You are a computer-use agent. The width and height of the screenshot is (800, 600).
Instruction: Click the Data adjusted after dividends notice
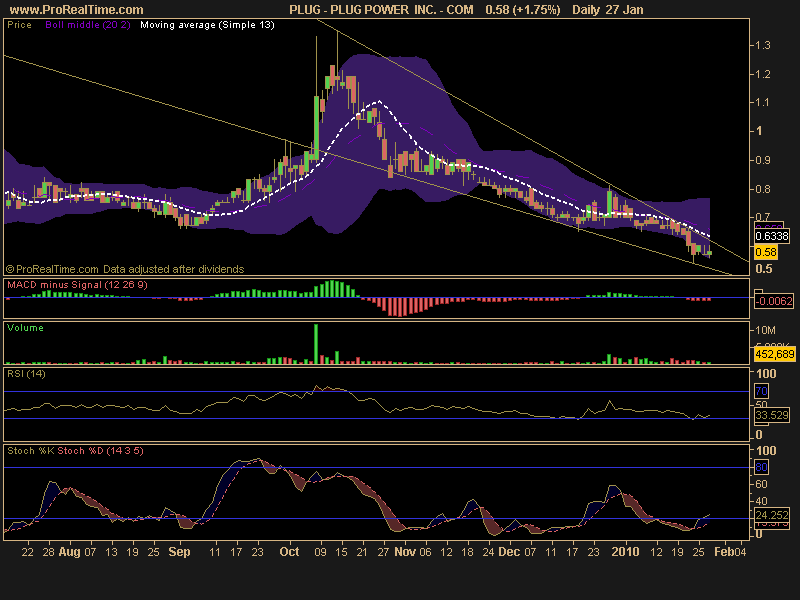173,269
